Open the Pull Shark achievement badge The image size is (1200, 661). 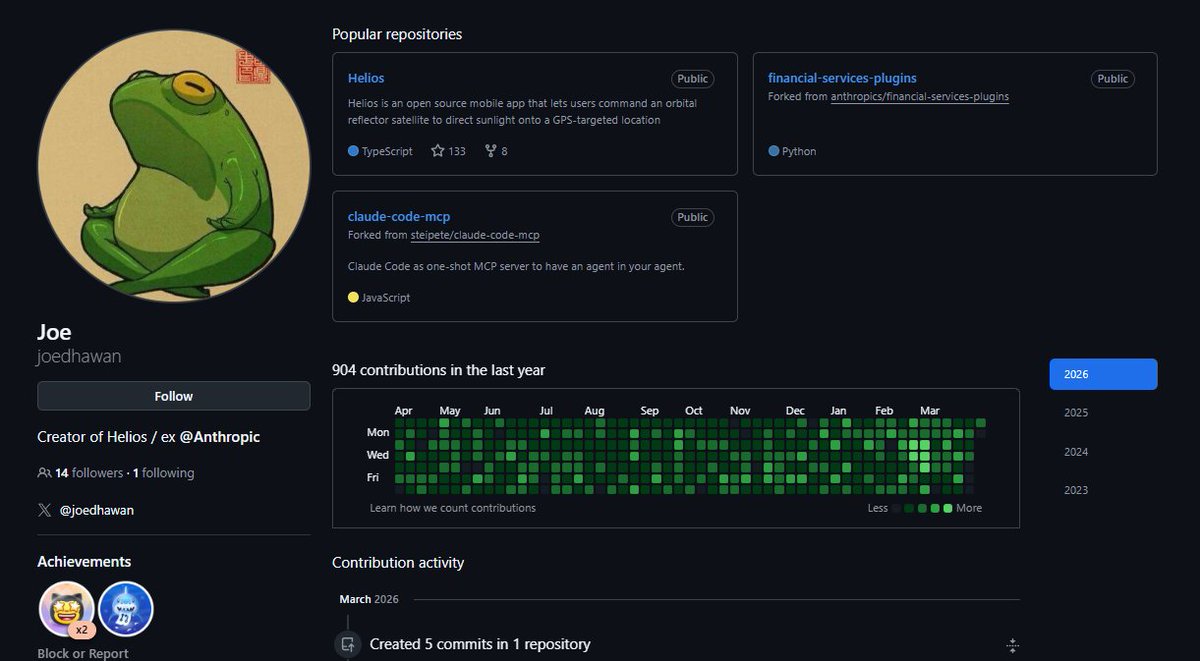[126, 609]
